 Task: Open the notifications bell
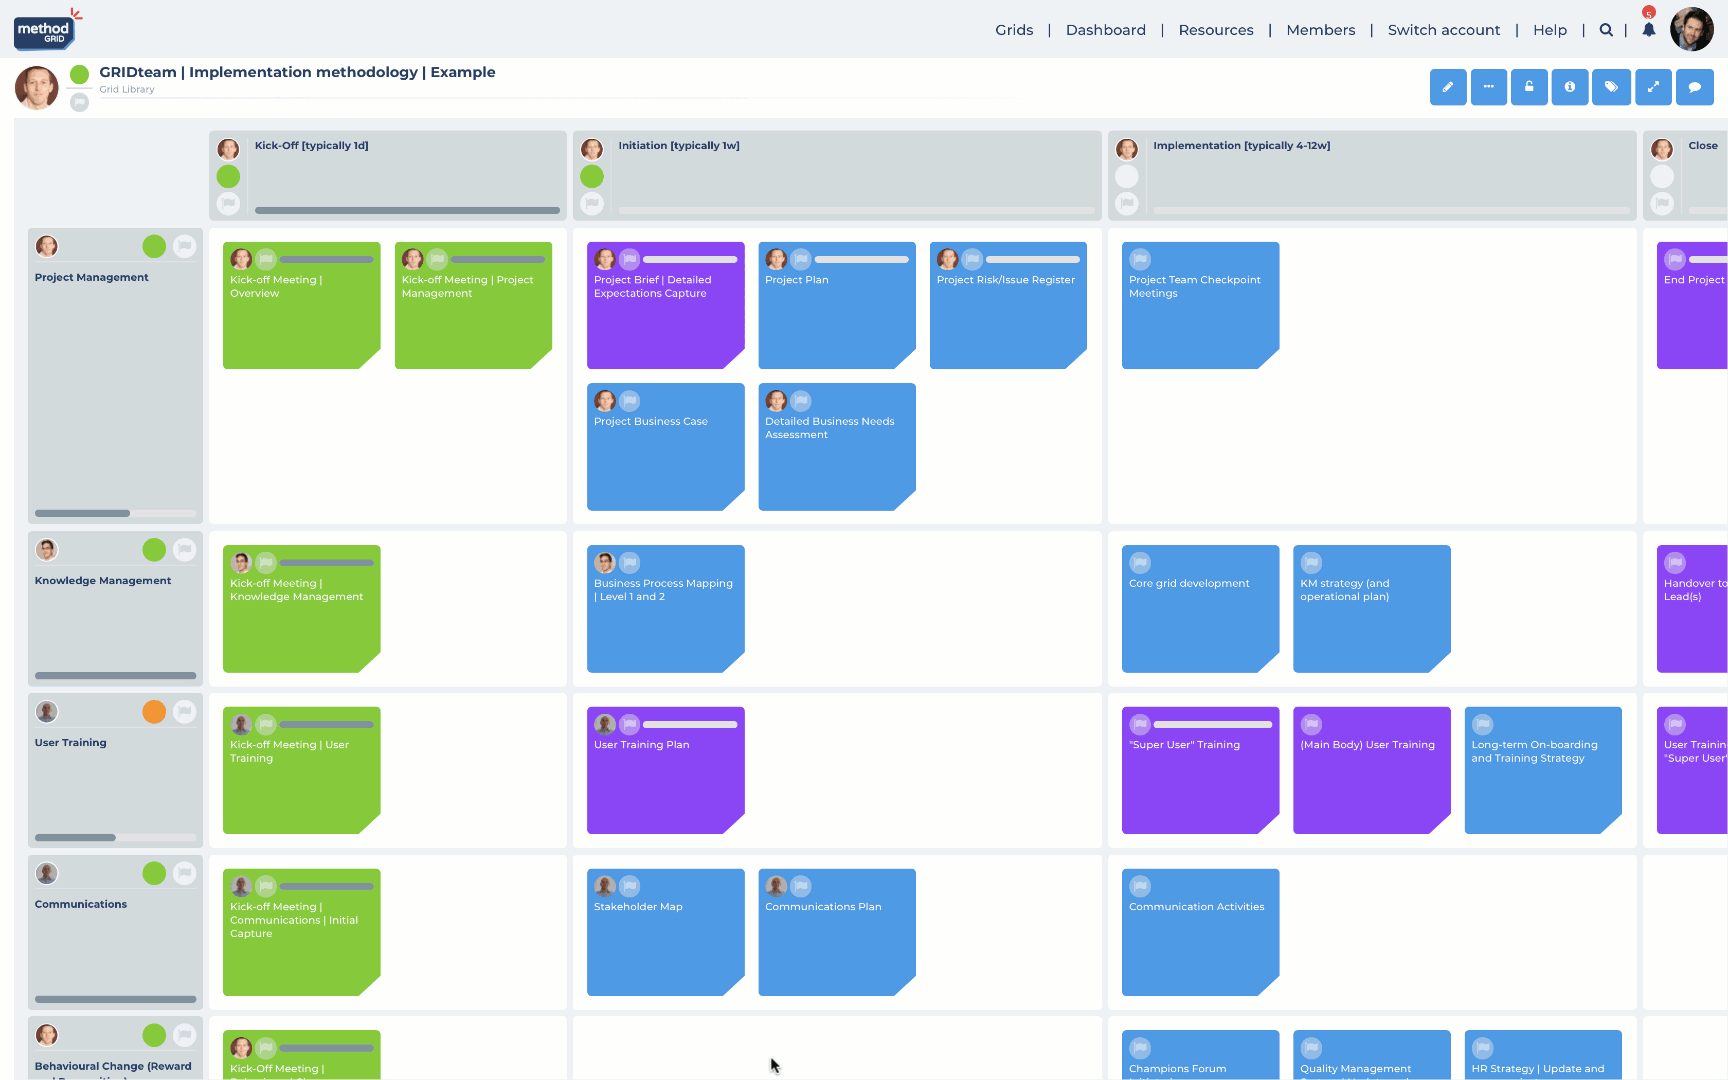[1649, 29]
